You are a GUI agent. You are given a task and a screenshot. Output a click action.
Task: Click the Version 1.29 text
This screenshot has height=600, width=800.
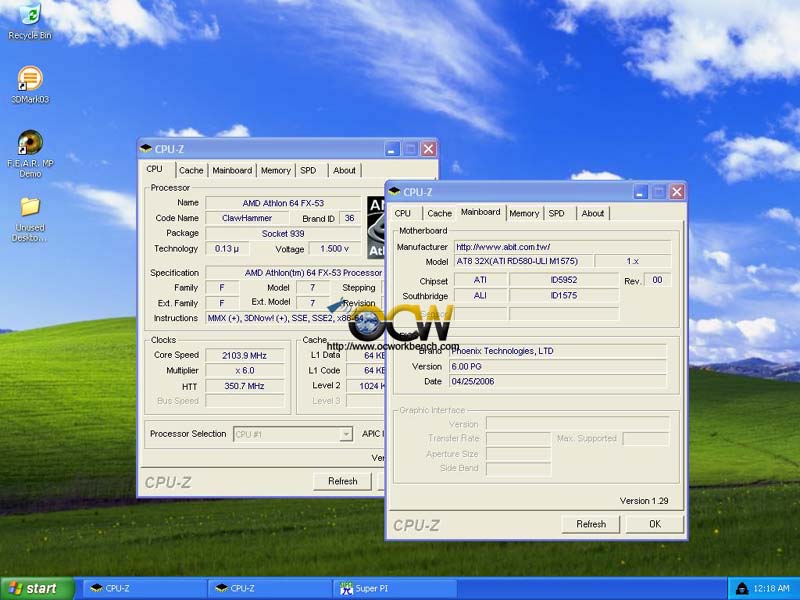[x=644, y=501]
